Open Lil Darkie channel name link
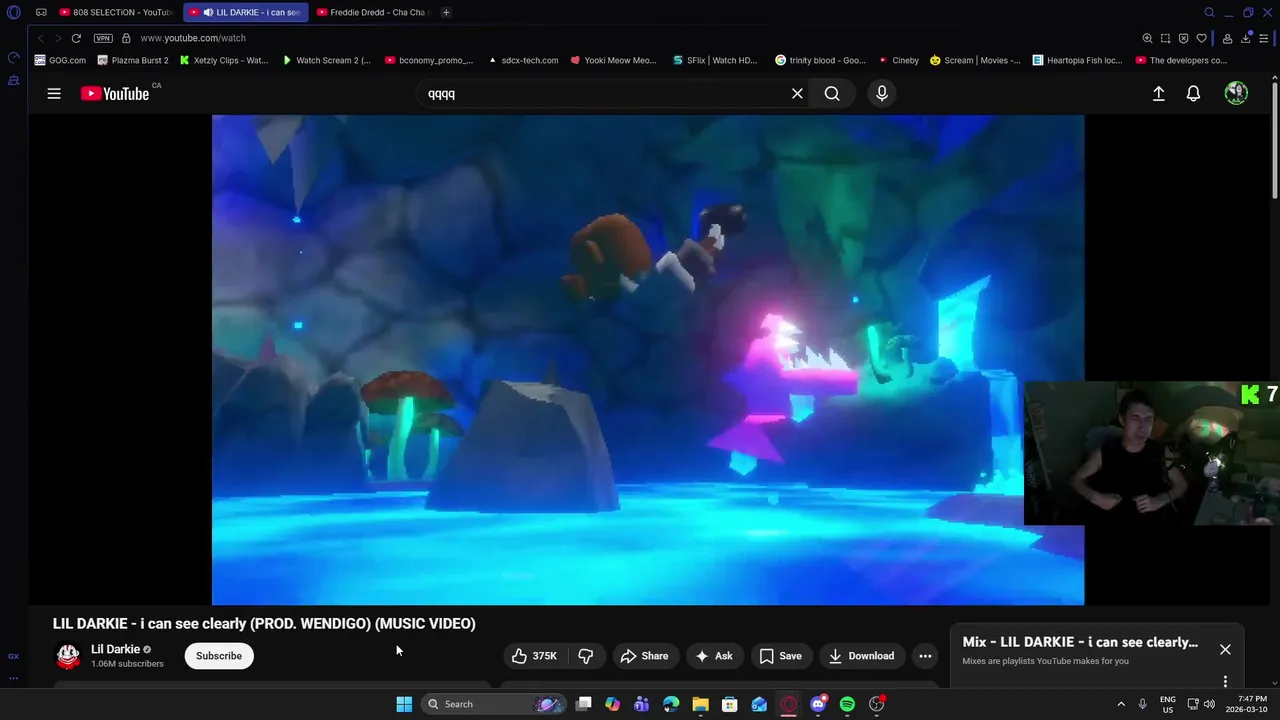1280x720 pixels. pos(115,649)
